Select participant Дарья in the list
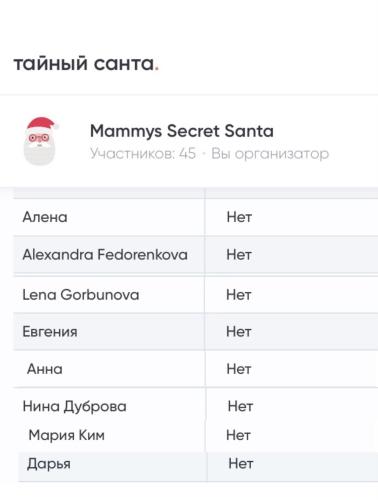 click(x=49, y=464)
